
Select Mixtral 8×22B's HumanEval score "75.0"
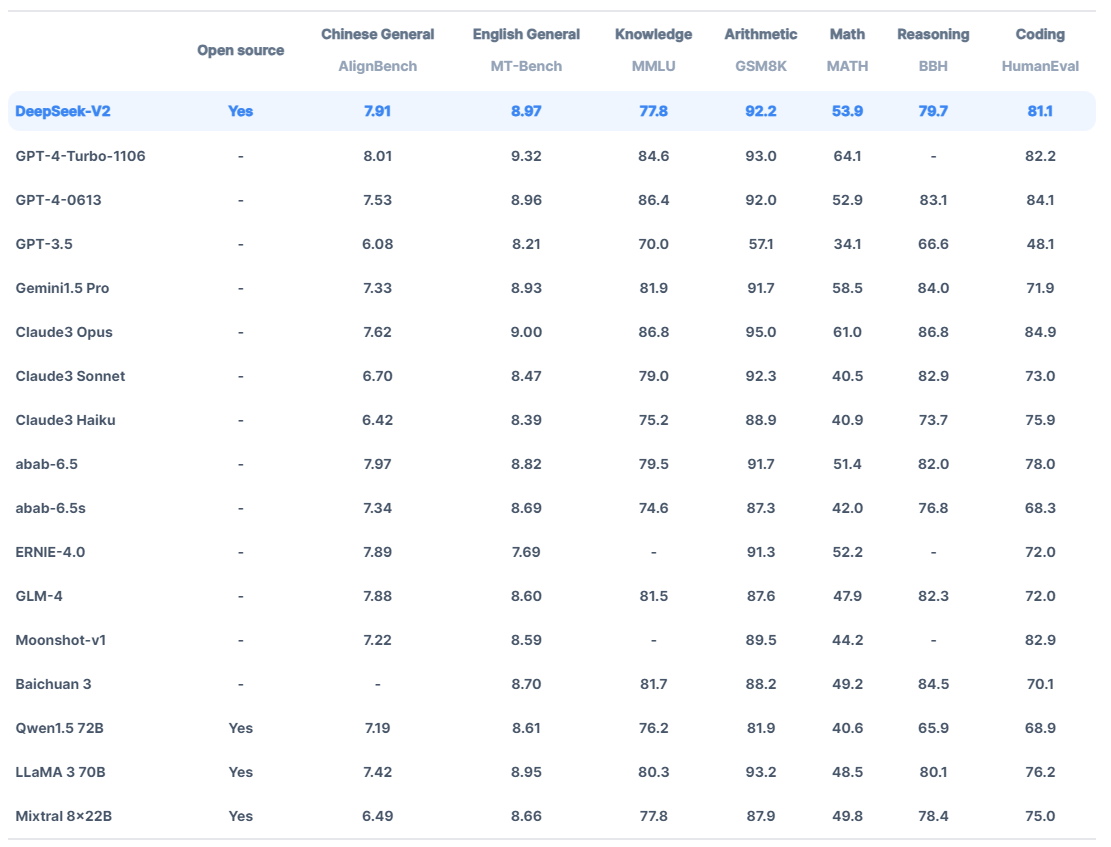point(1039,815)
